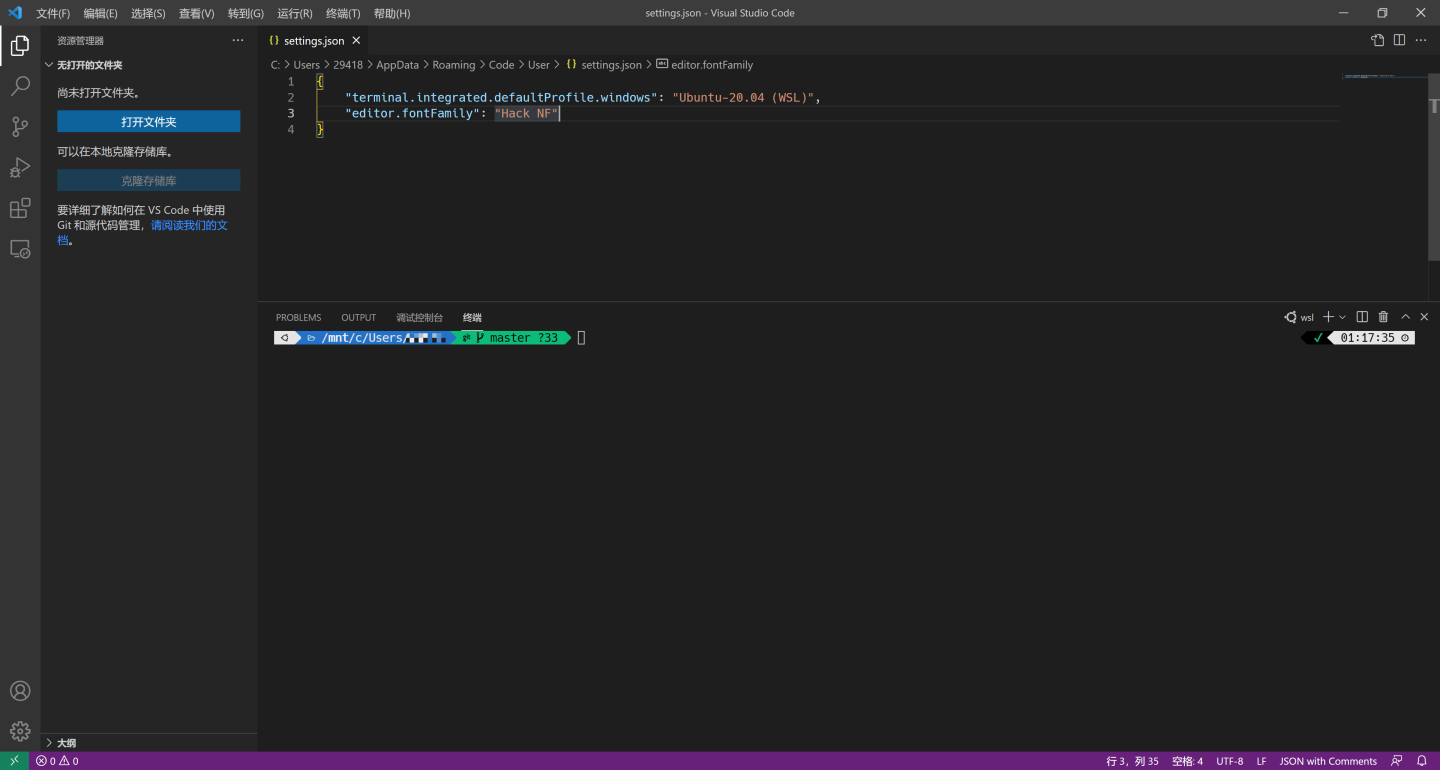Screen dimensions: 1440x770
Task: Toggle the notifications bell in status bar
Action: pos(1422,761)
